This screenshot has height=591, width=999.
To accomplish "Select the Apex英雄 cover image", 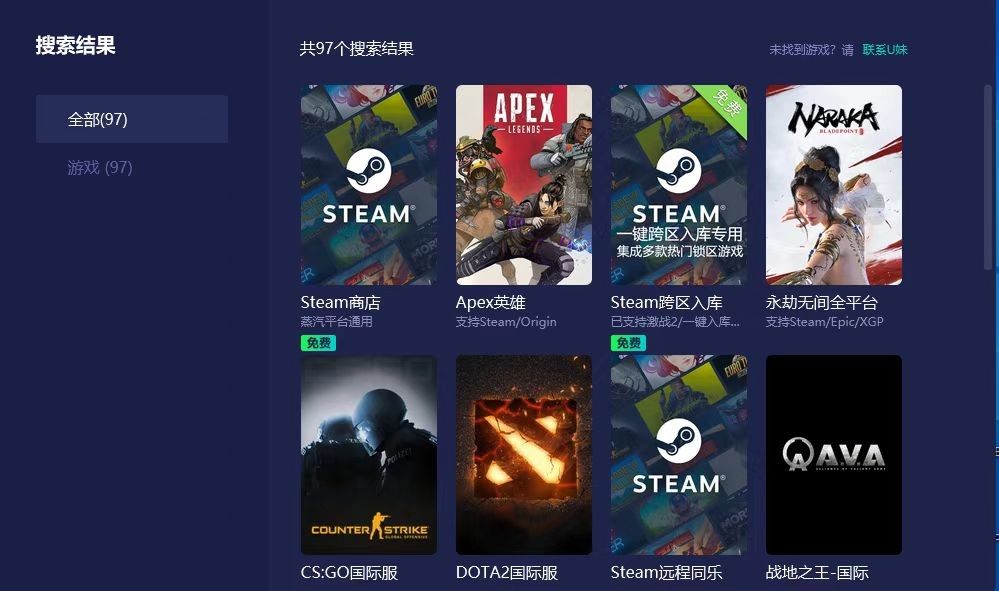I will pyautogui.click(x=523, y=184).
